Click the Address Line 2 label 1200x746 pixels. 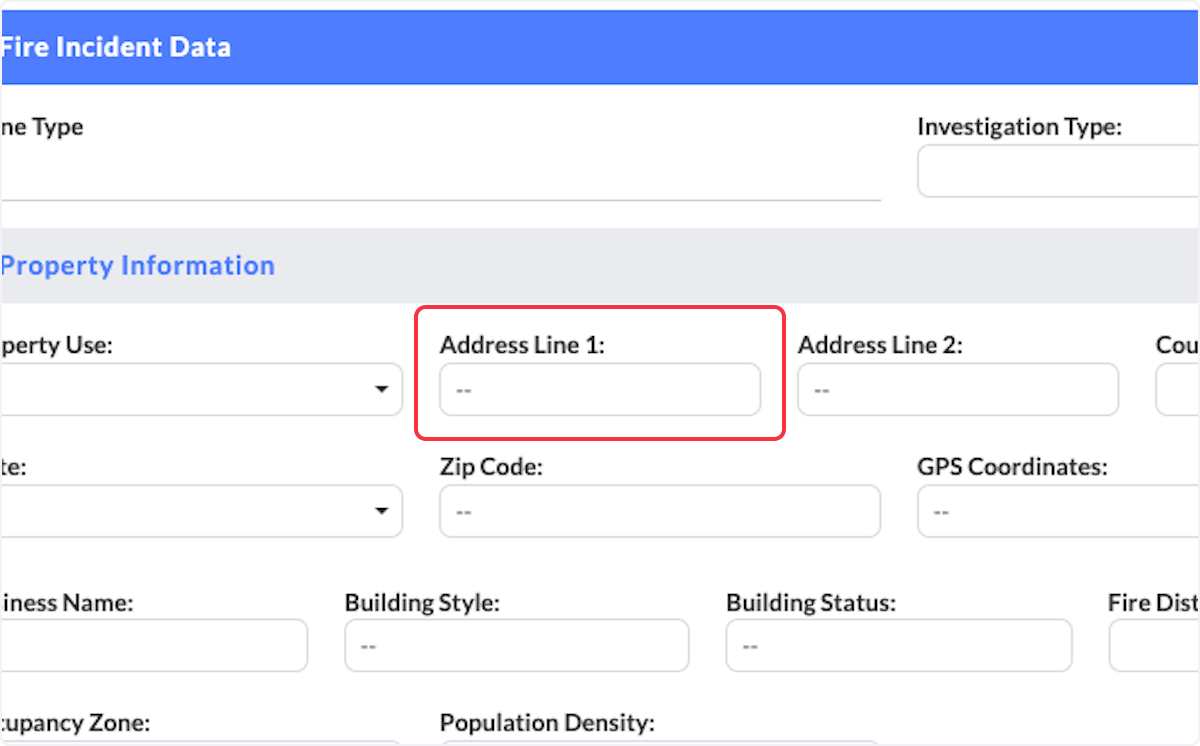point(880,345)
